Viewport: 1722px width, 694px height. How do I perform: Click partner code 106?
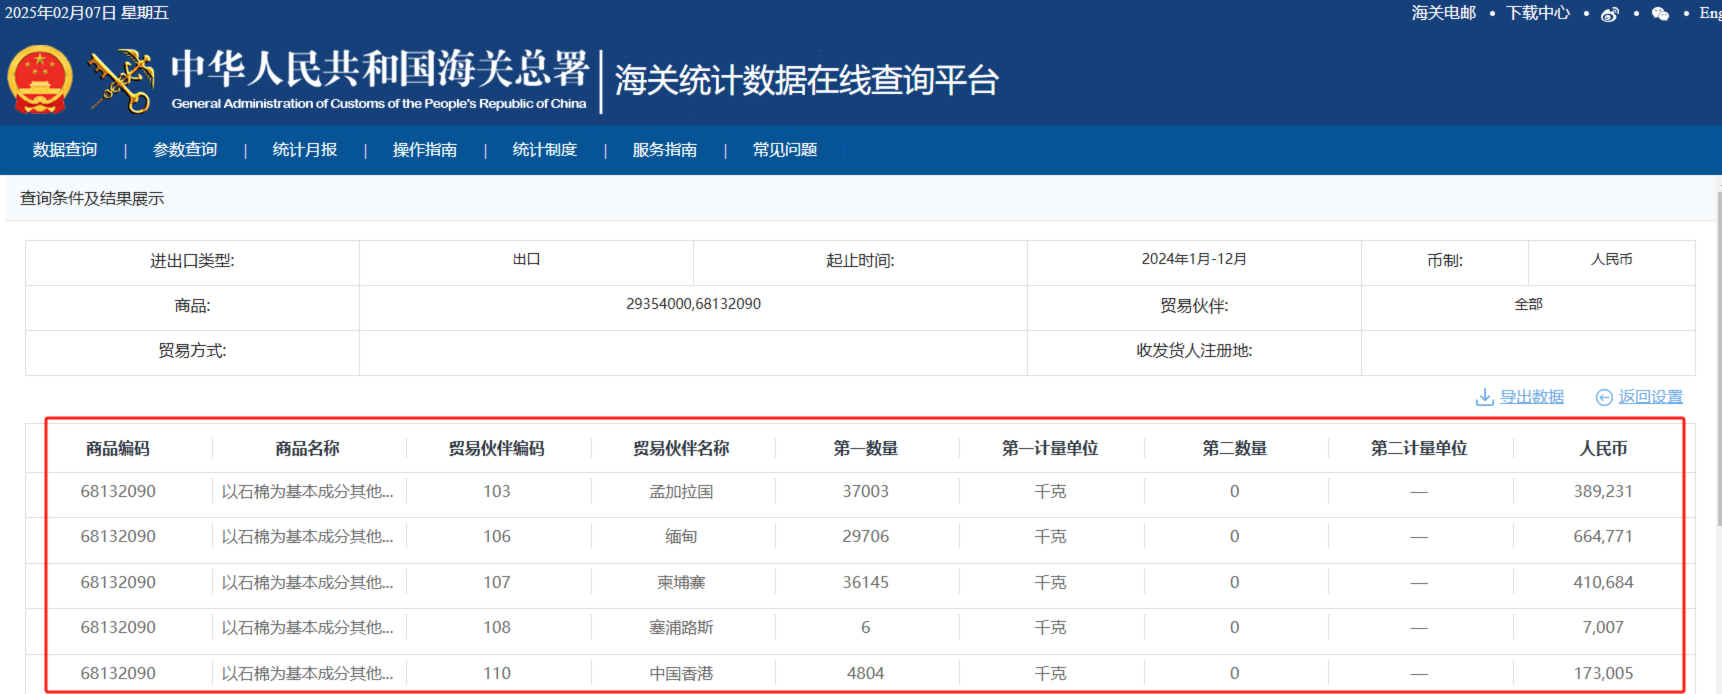pyautogui.click(x=497, y=537)
